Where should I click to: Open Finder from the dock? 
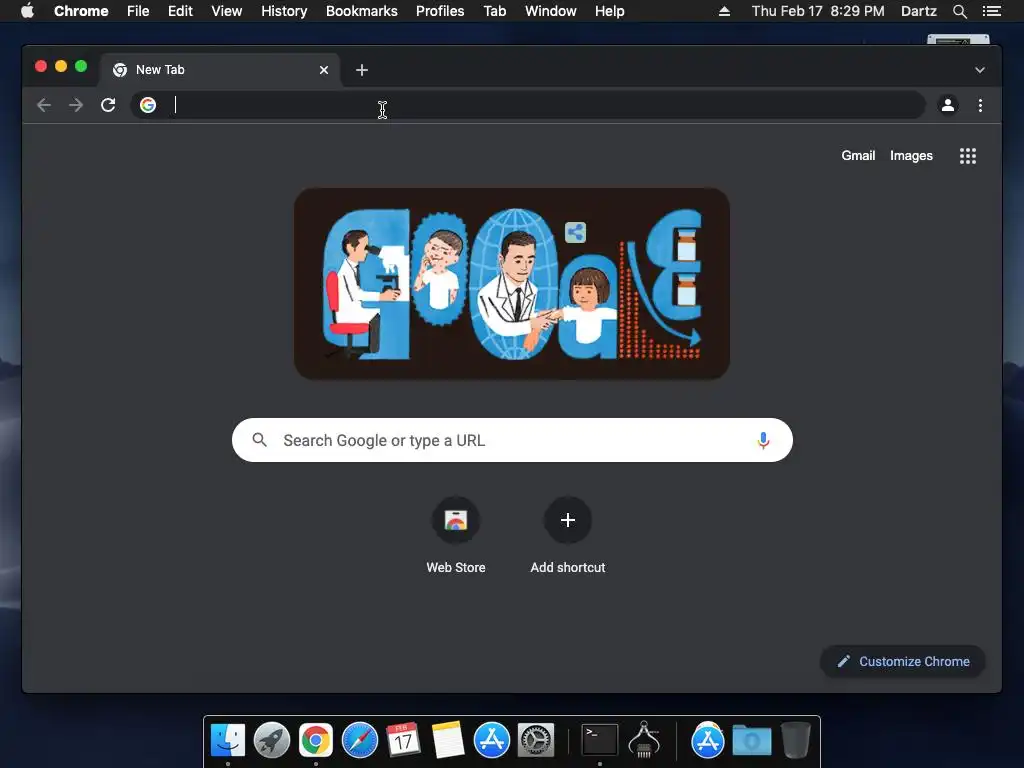tap(228, 741)
